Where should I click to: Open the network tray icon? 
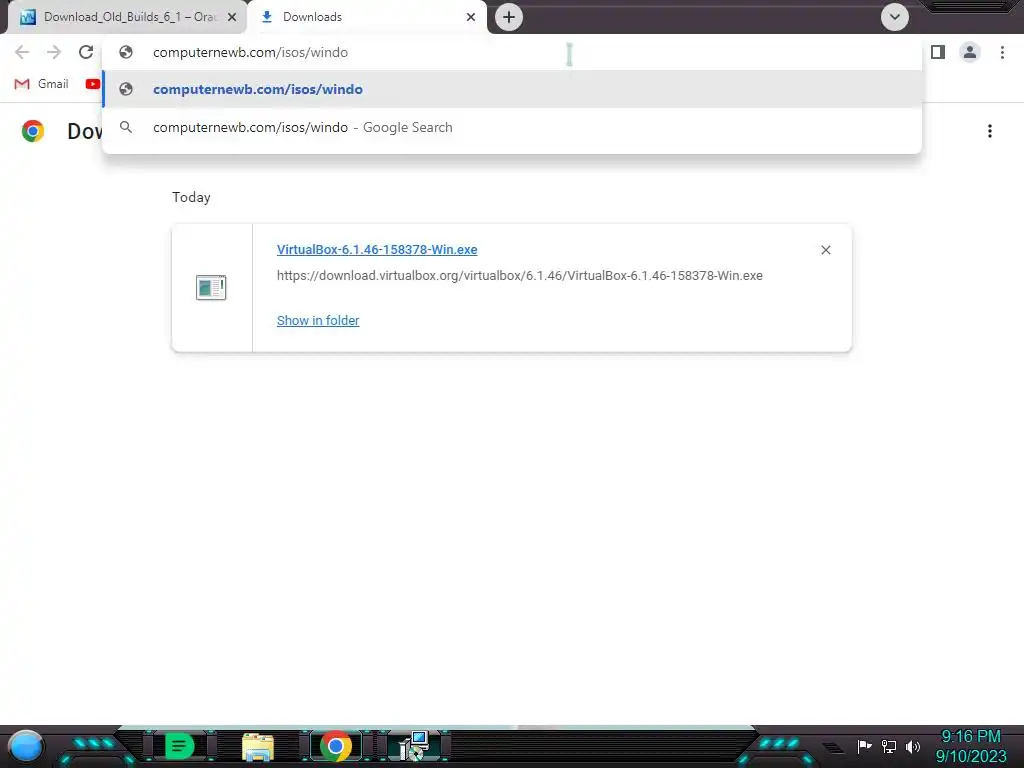889,746
